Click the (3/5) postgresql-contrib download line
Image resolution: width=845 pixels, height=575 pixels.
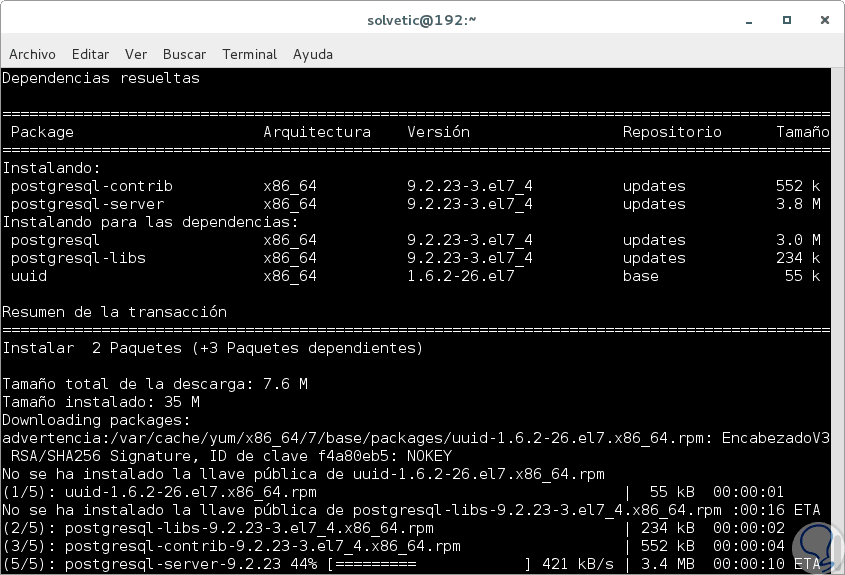click(393, 546)
